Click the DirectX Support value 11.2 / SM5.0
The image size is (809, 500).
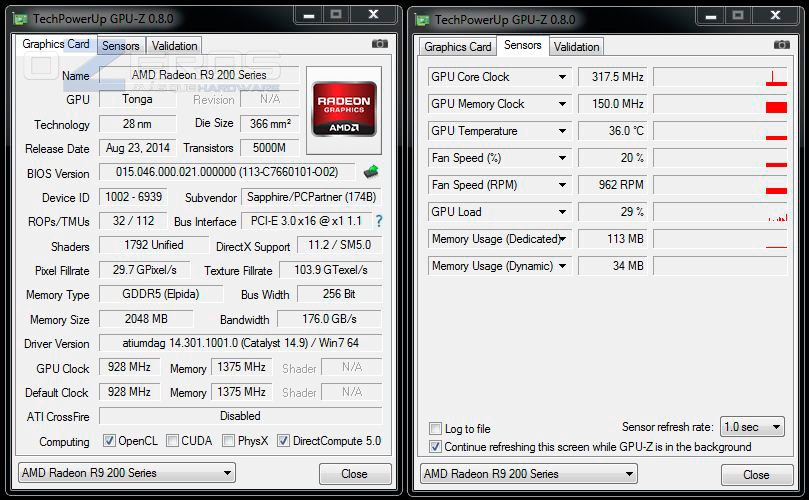click(339, 245)
